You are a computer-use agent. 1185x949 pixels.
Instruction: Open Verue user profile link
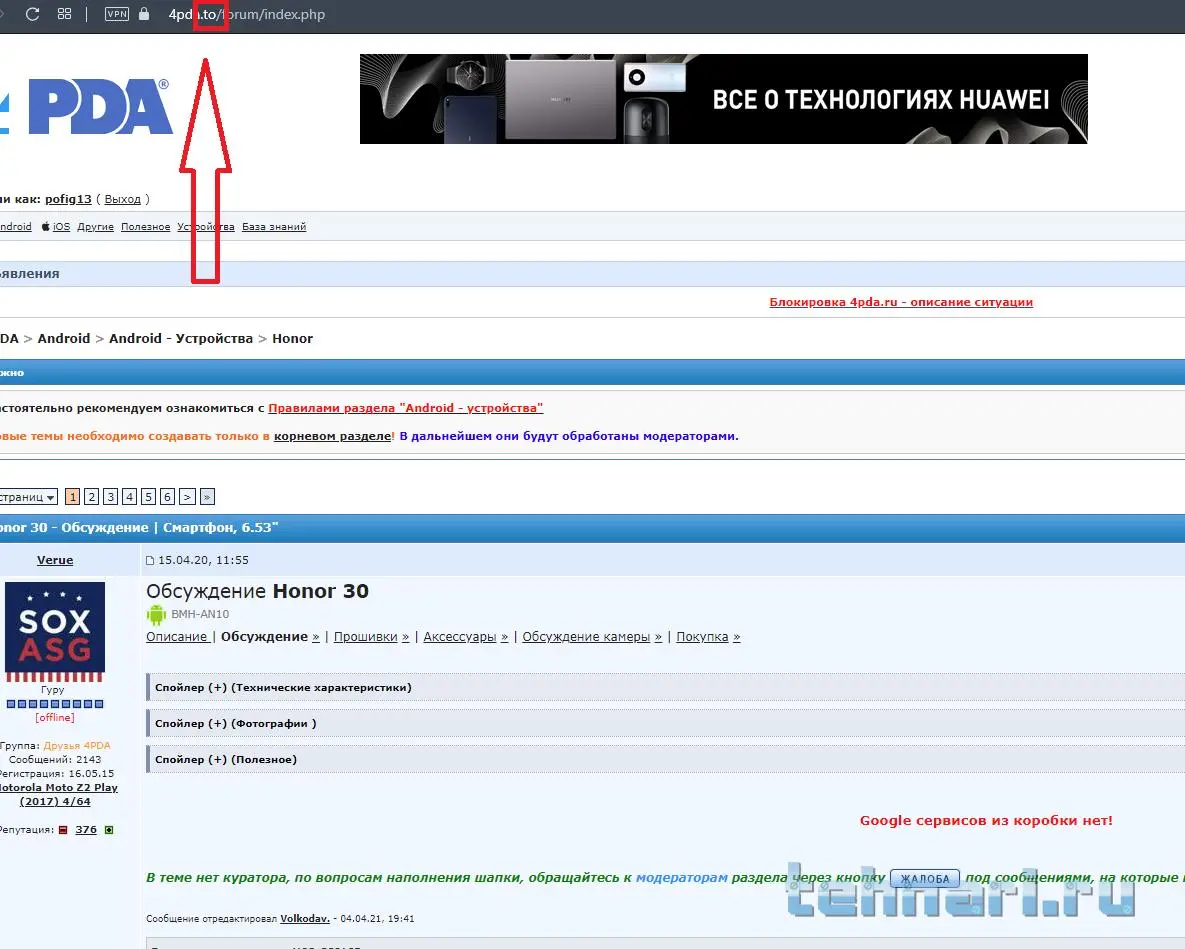click(55, 560)
